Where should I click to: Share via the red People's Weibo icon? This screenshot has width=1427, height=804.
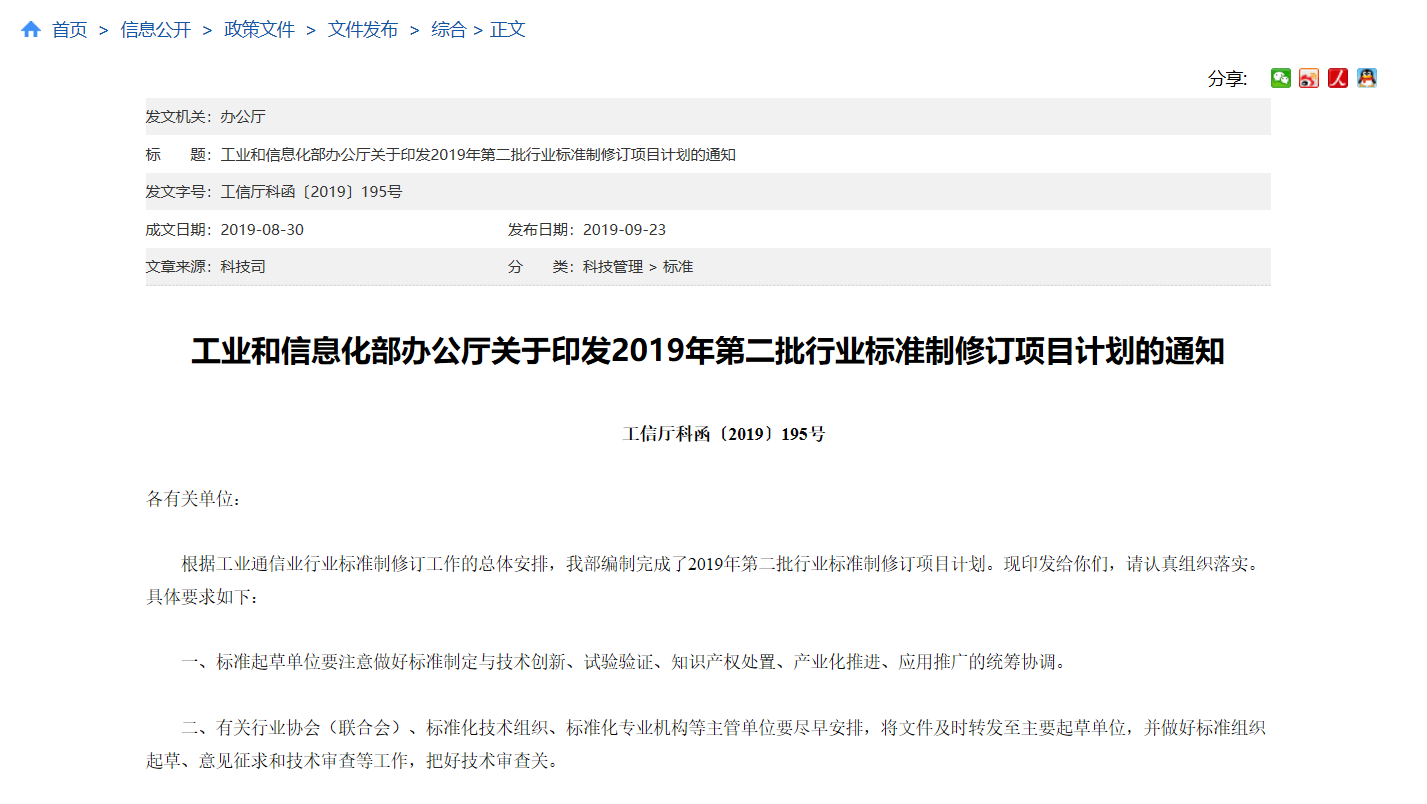tap(1338, 78)
